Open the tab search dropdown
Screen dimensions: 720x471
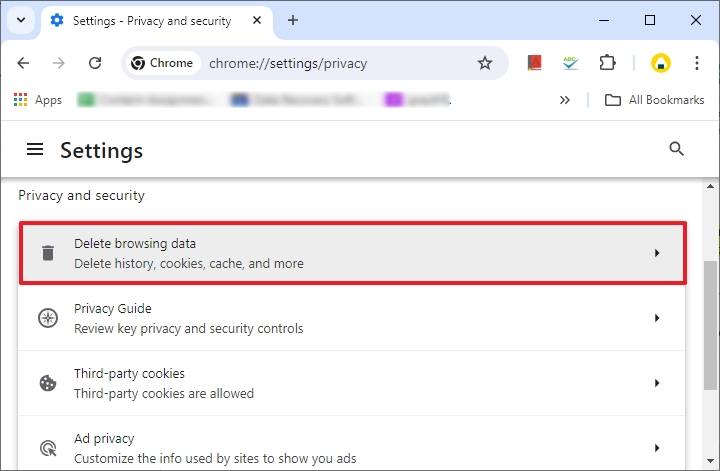[x=21, y=20]
